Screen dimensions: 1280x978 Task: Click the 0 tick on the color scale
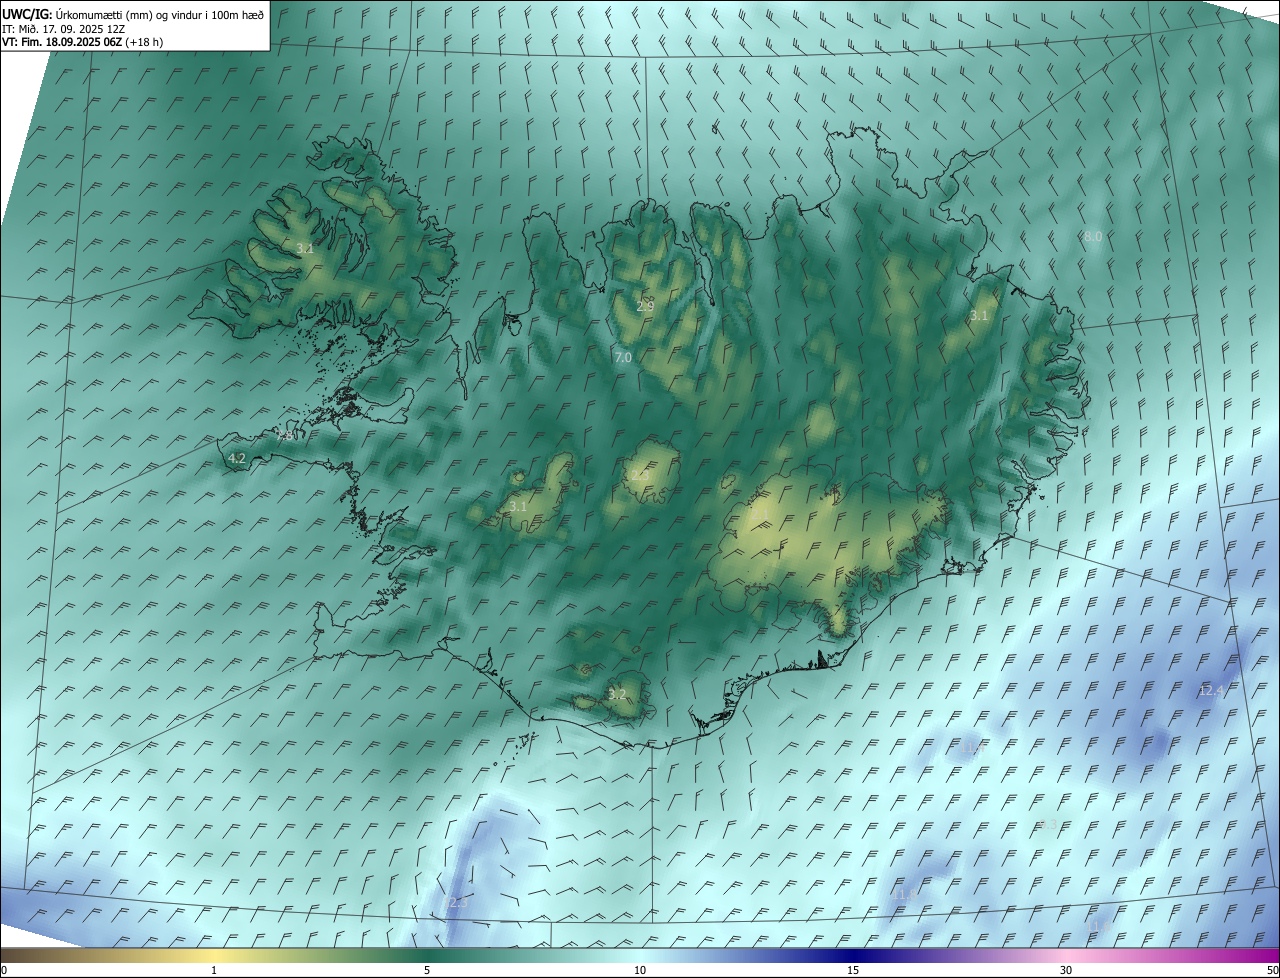(x=4, y=970)
